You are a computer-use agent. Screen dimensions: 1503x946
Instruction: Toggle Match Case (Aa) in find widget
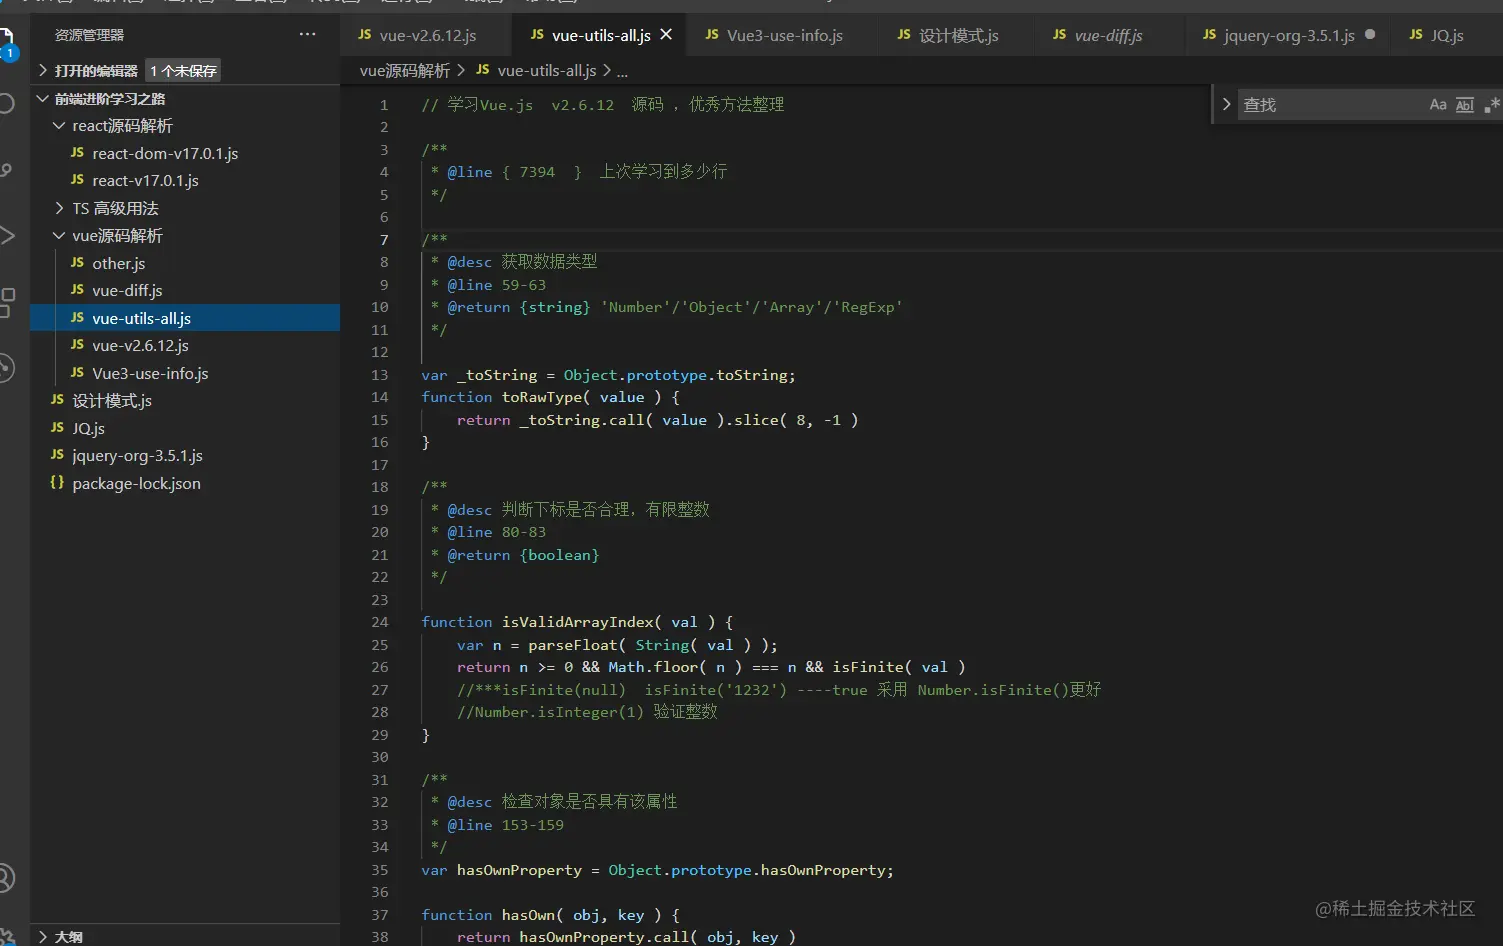pyautogui.click(x=1438, y=105)
